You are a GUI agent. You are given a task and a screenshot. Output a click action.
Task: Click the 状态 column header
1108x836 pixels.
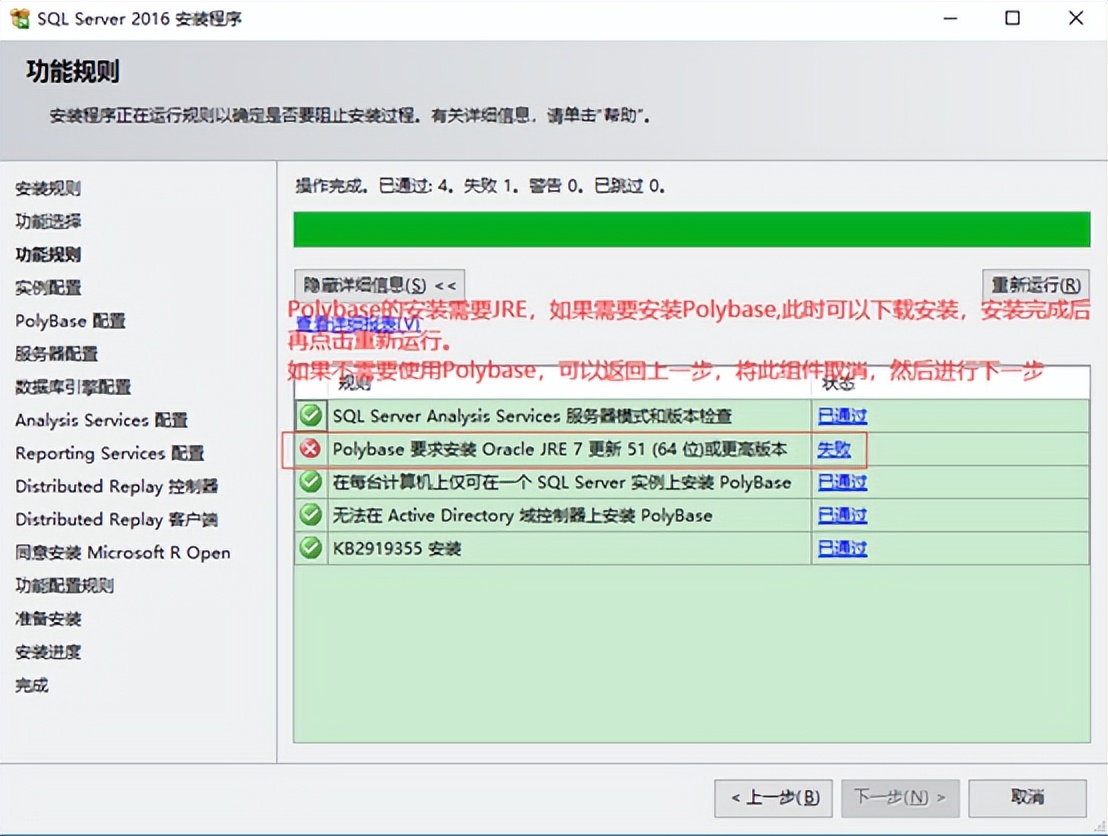pyautogui.click(x=950, y=383)
